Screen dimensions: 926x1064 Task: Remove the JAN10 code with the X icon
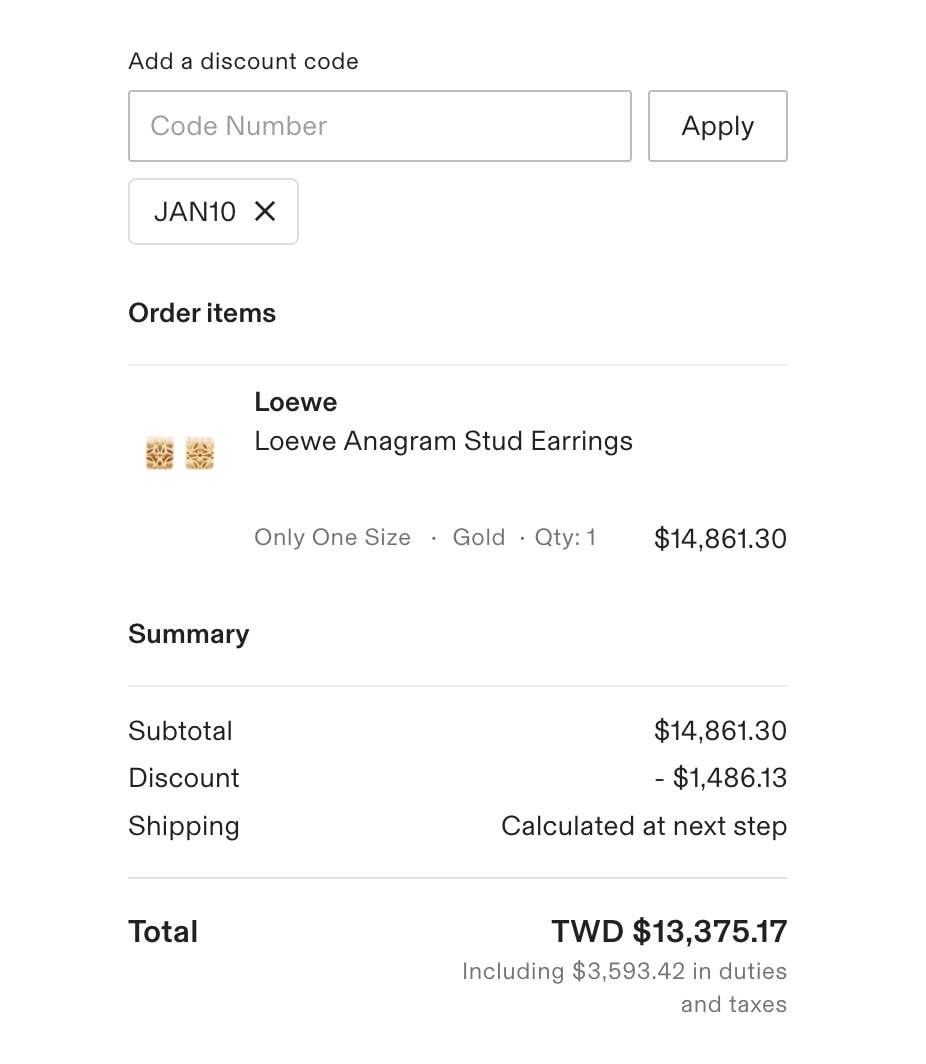(265, 211)
